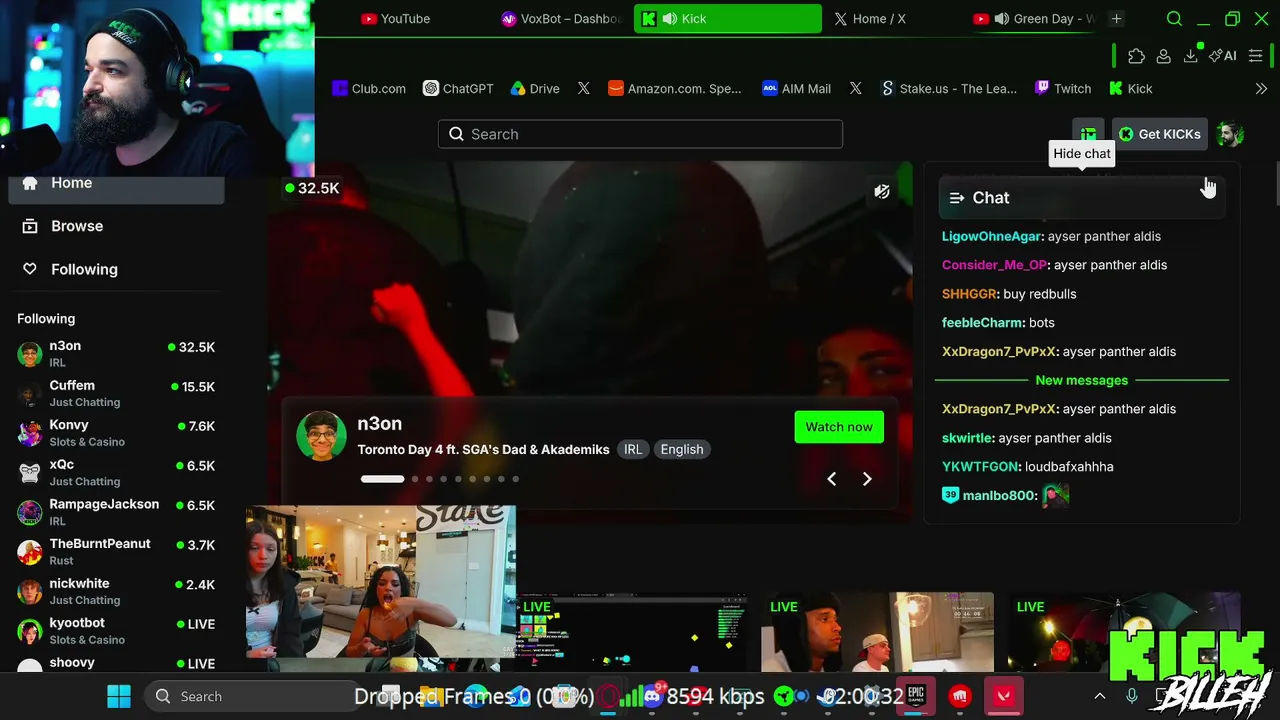Add a new browser tab

click(1116, 19)
